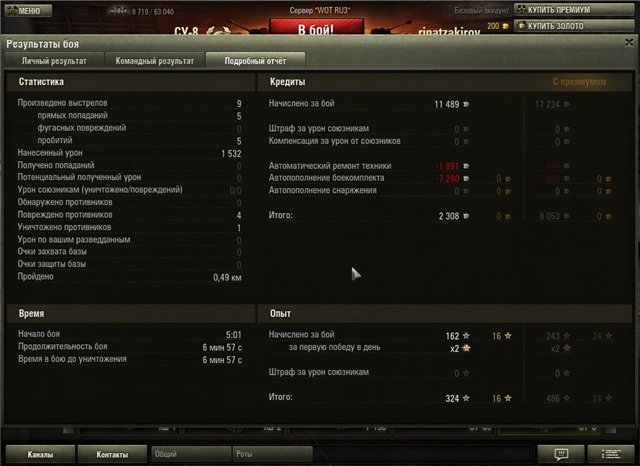Open the Контакты list

[112, 454]
